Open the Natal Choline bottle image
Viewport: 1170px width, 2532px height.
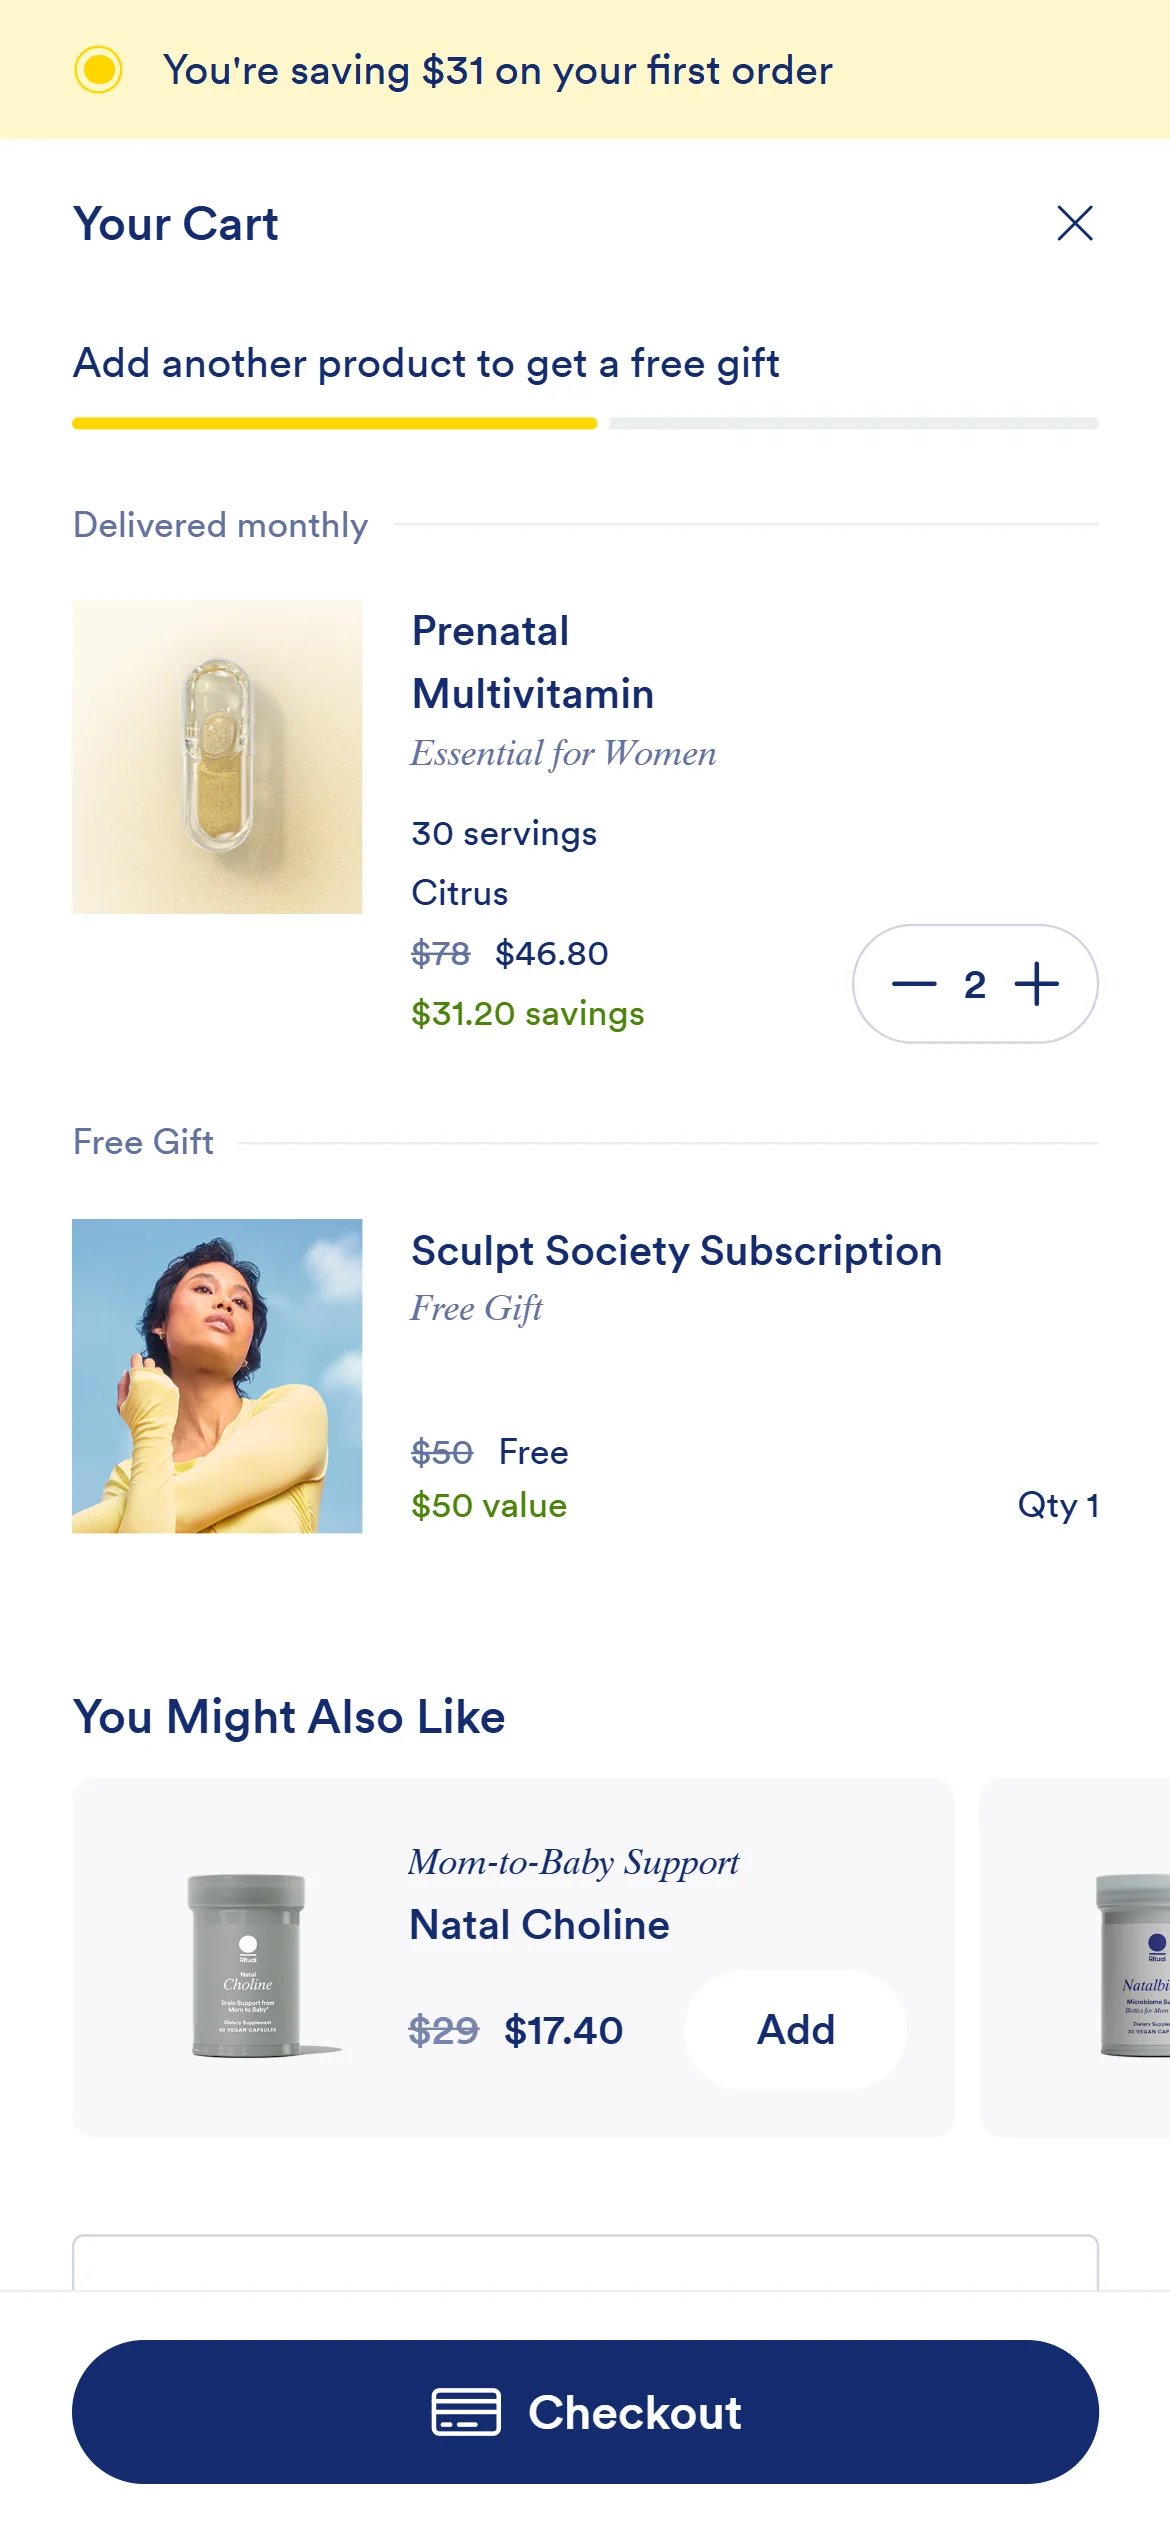pos(247,1964)
